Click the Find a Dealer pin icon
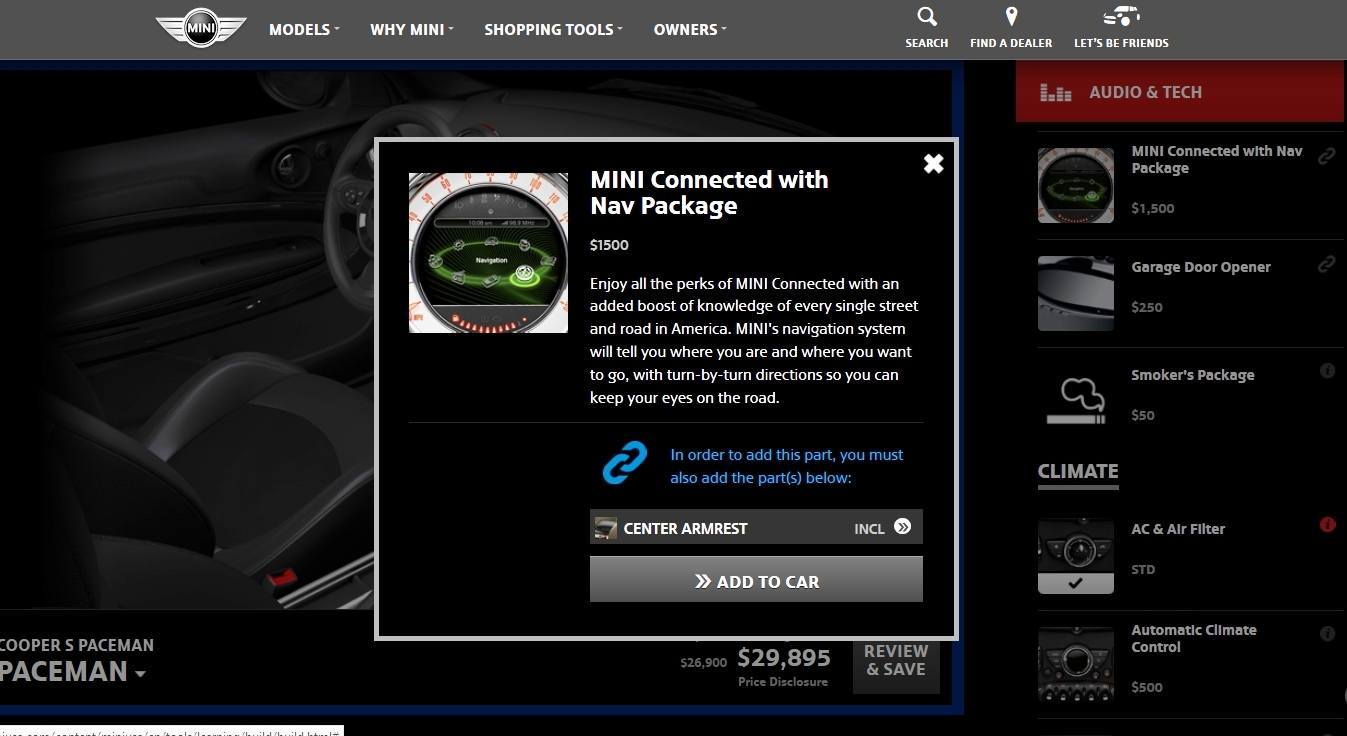 1011,17
